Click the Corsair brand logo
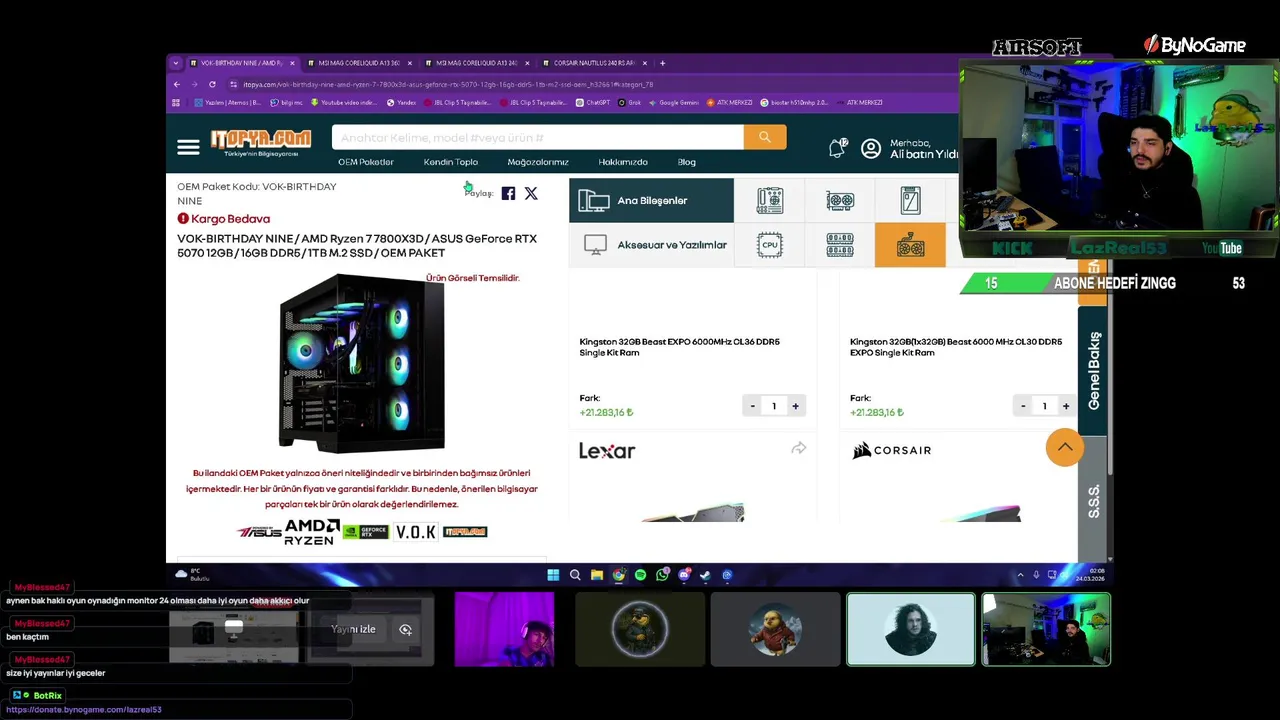 tap(891, 450)
